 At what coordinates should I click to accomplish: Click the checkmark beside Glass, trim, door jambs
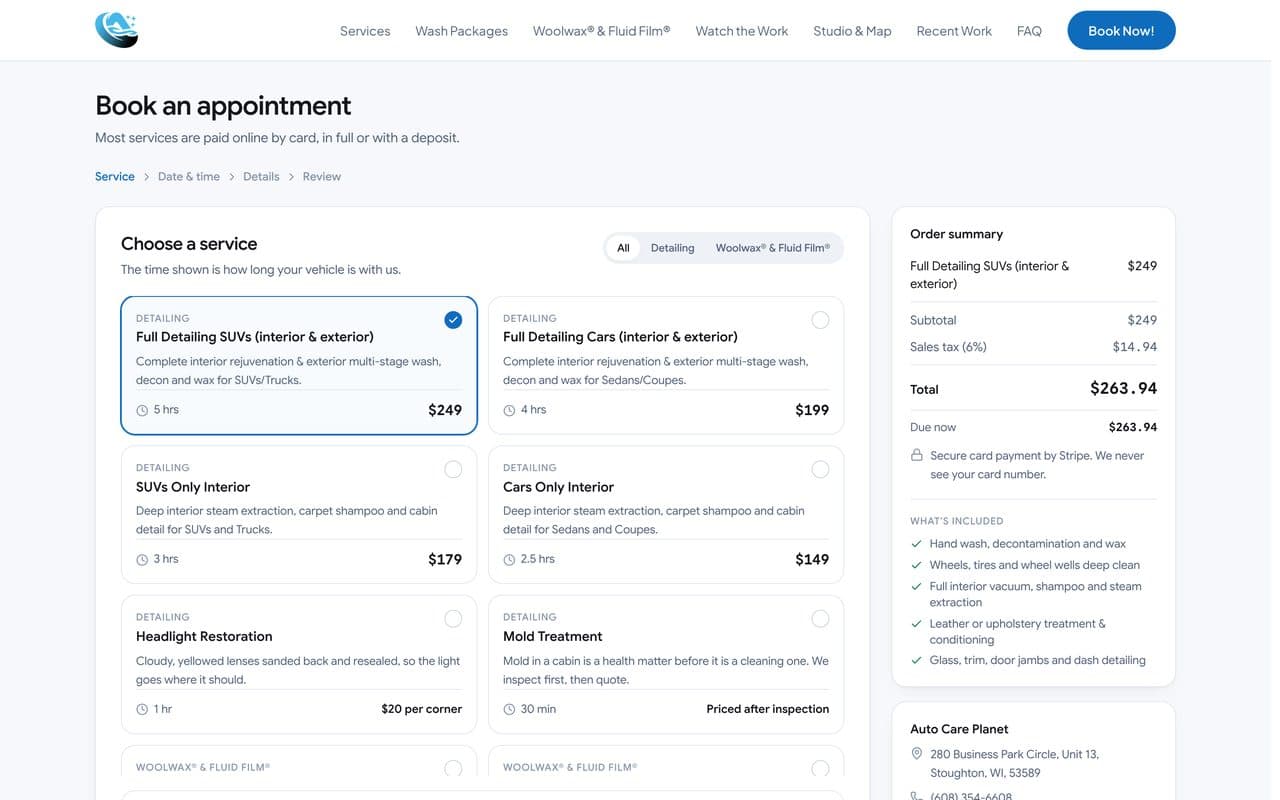coord(916,660)
